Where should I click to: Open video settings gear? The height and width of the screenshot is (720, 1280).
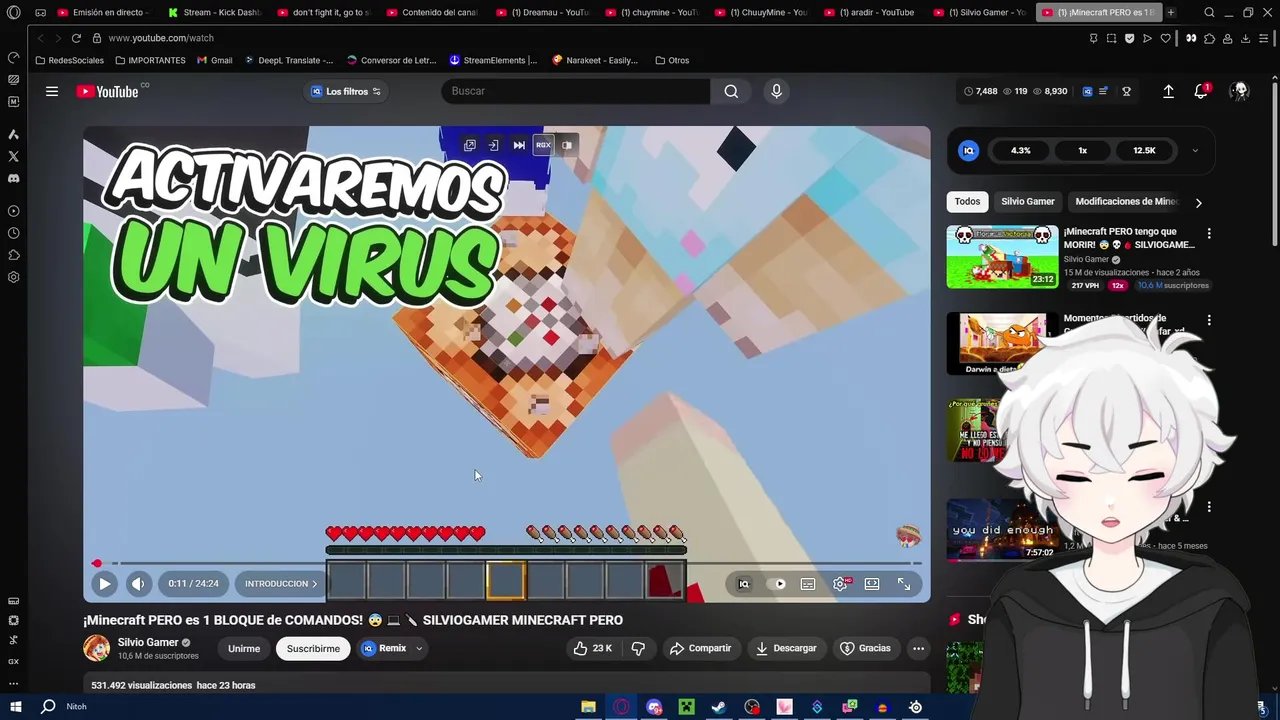click(840, 584)
